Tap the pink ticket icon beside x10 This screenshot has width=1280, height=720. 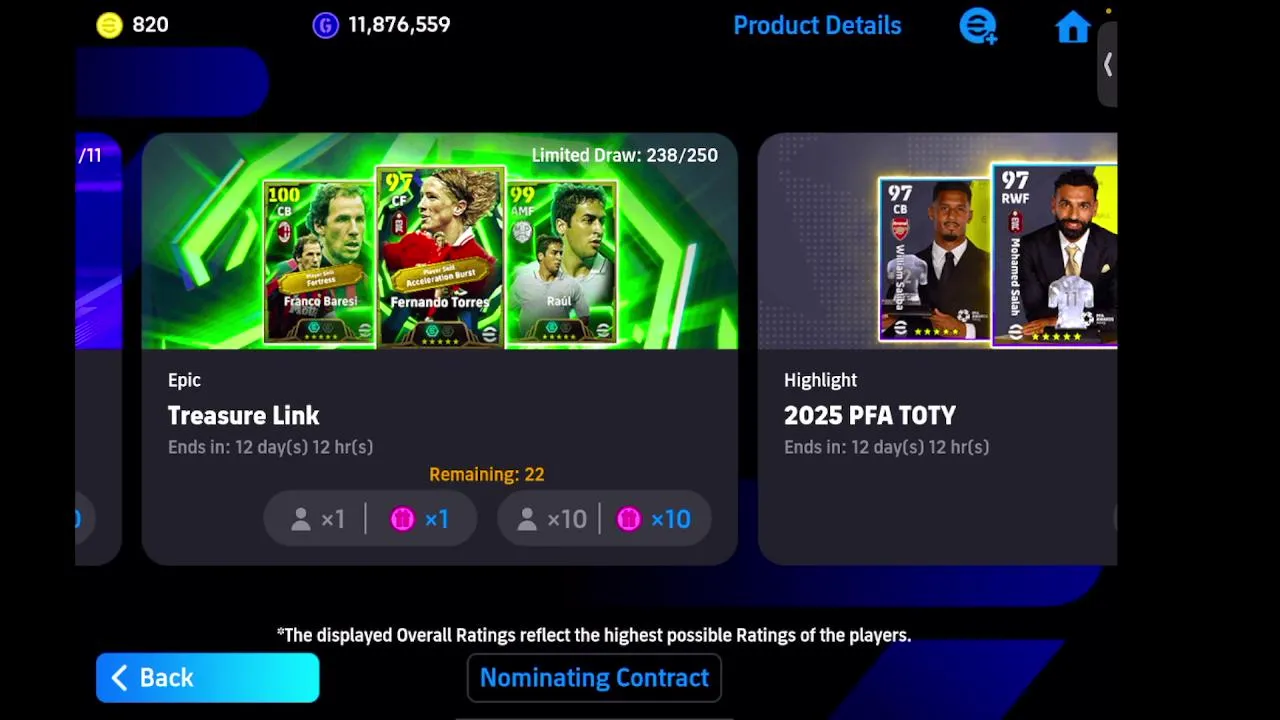(x=628, y=519)
